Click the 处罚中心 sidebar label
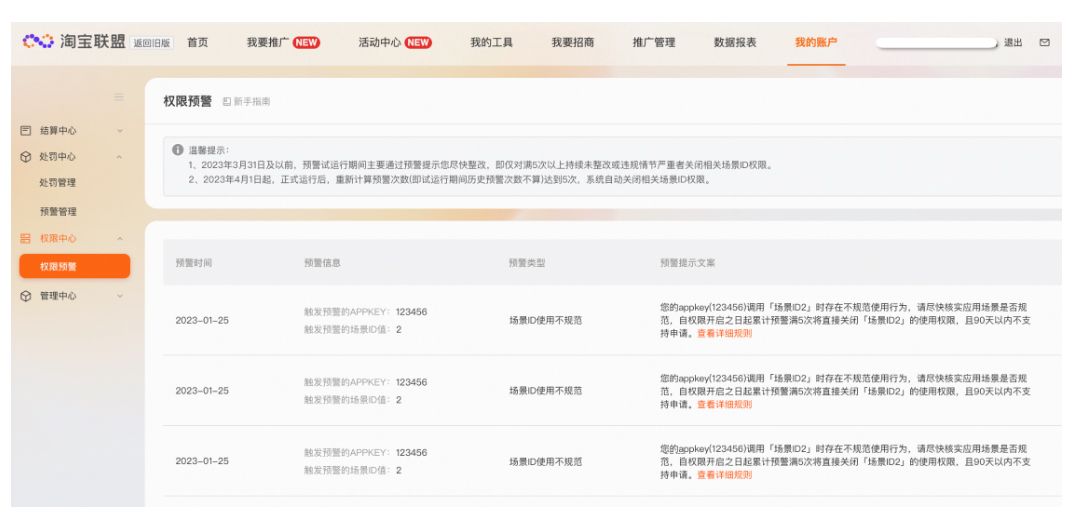 58,157
